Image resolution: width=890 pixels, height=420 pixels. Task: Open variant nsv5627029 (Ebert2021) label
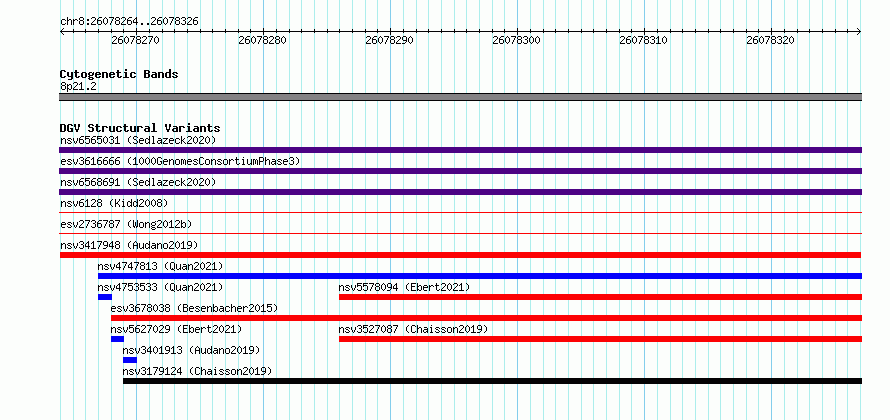176,329
